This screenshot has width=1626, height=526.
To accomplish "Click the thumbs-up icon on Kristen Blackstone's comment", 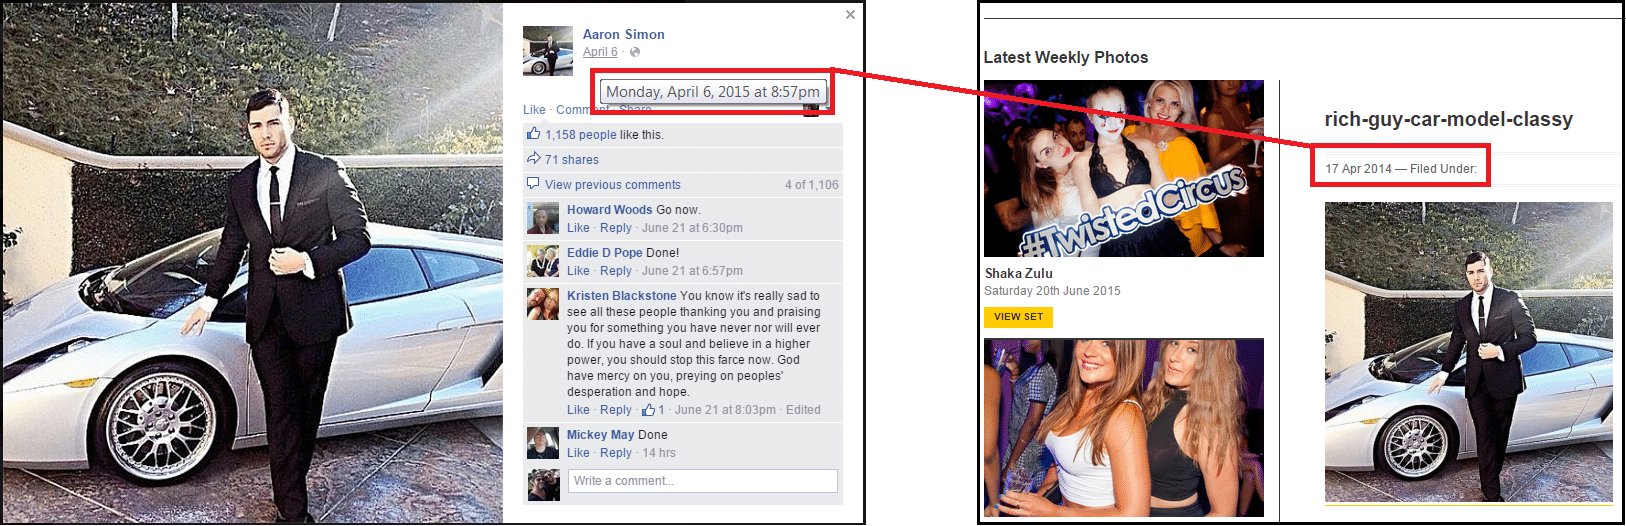I will 648,410.
